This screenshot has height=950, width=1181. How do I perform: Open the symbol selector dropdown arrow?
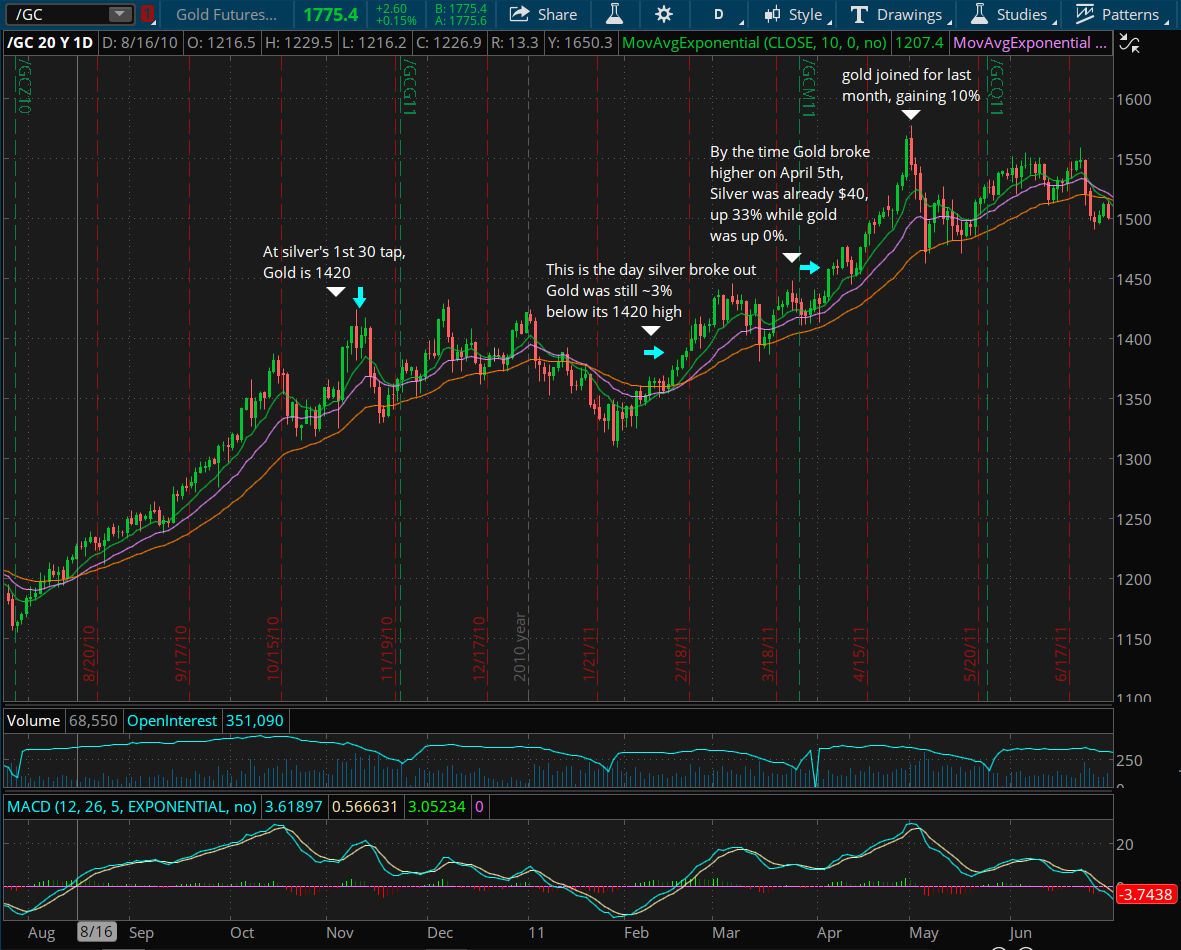coord(119,14)
